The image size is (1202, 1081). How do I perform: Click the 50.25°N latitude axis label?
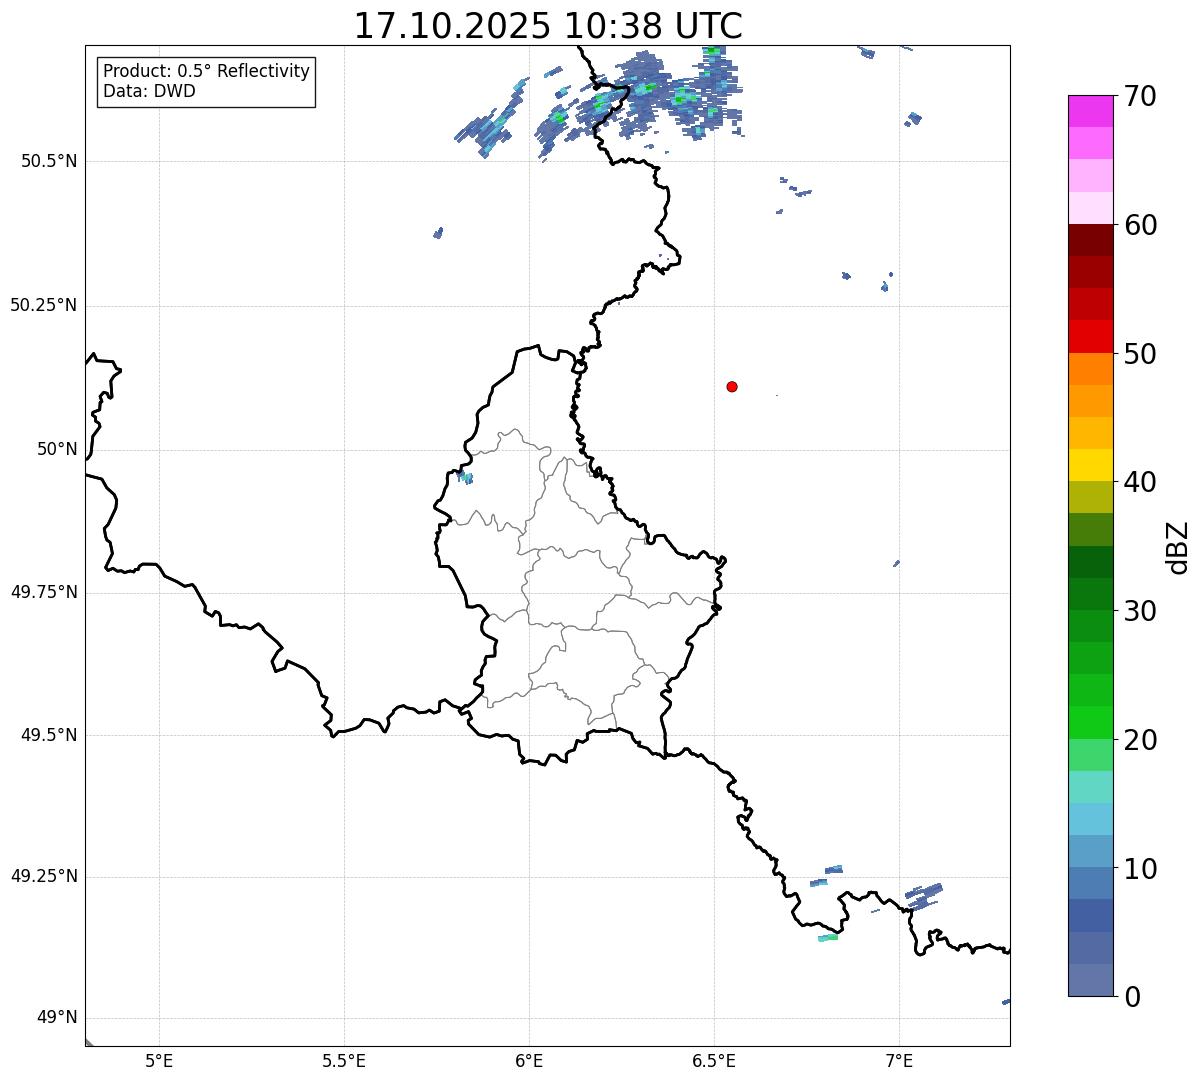[44, 305]
